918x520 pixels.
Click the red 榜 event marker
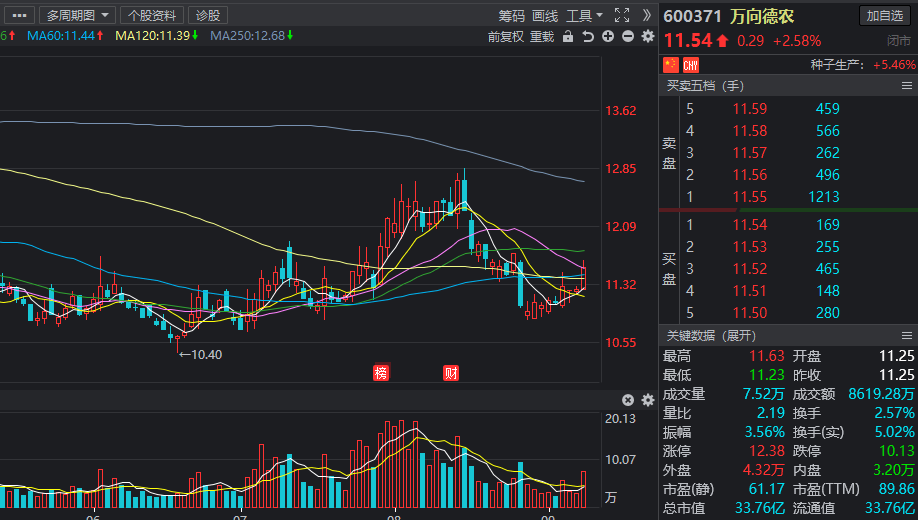point(381,373)
